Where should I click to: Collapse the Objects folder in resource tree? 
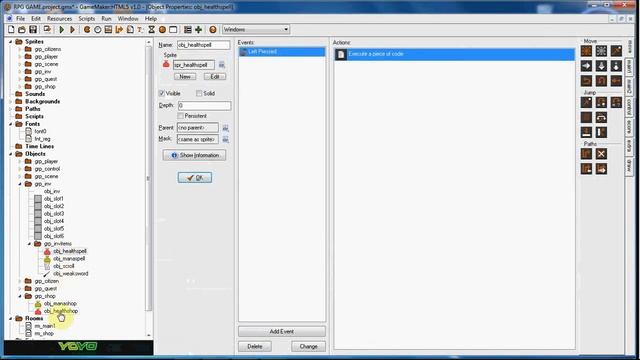tap(11, 154)
